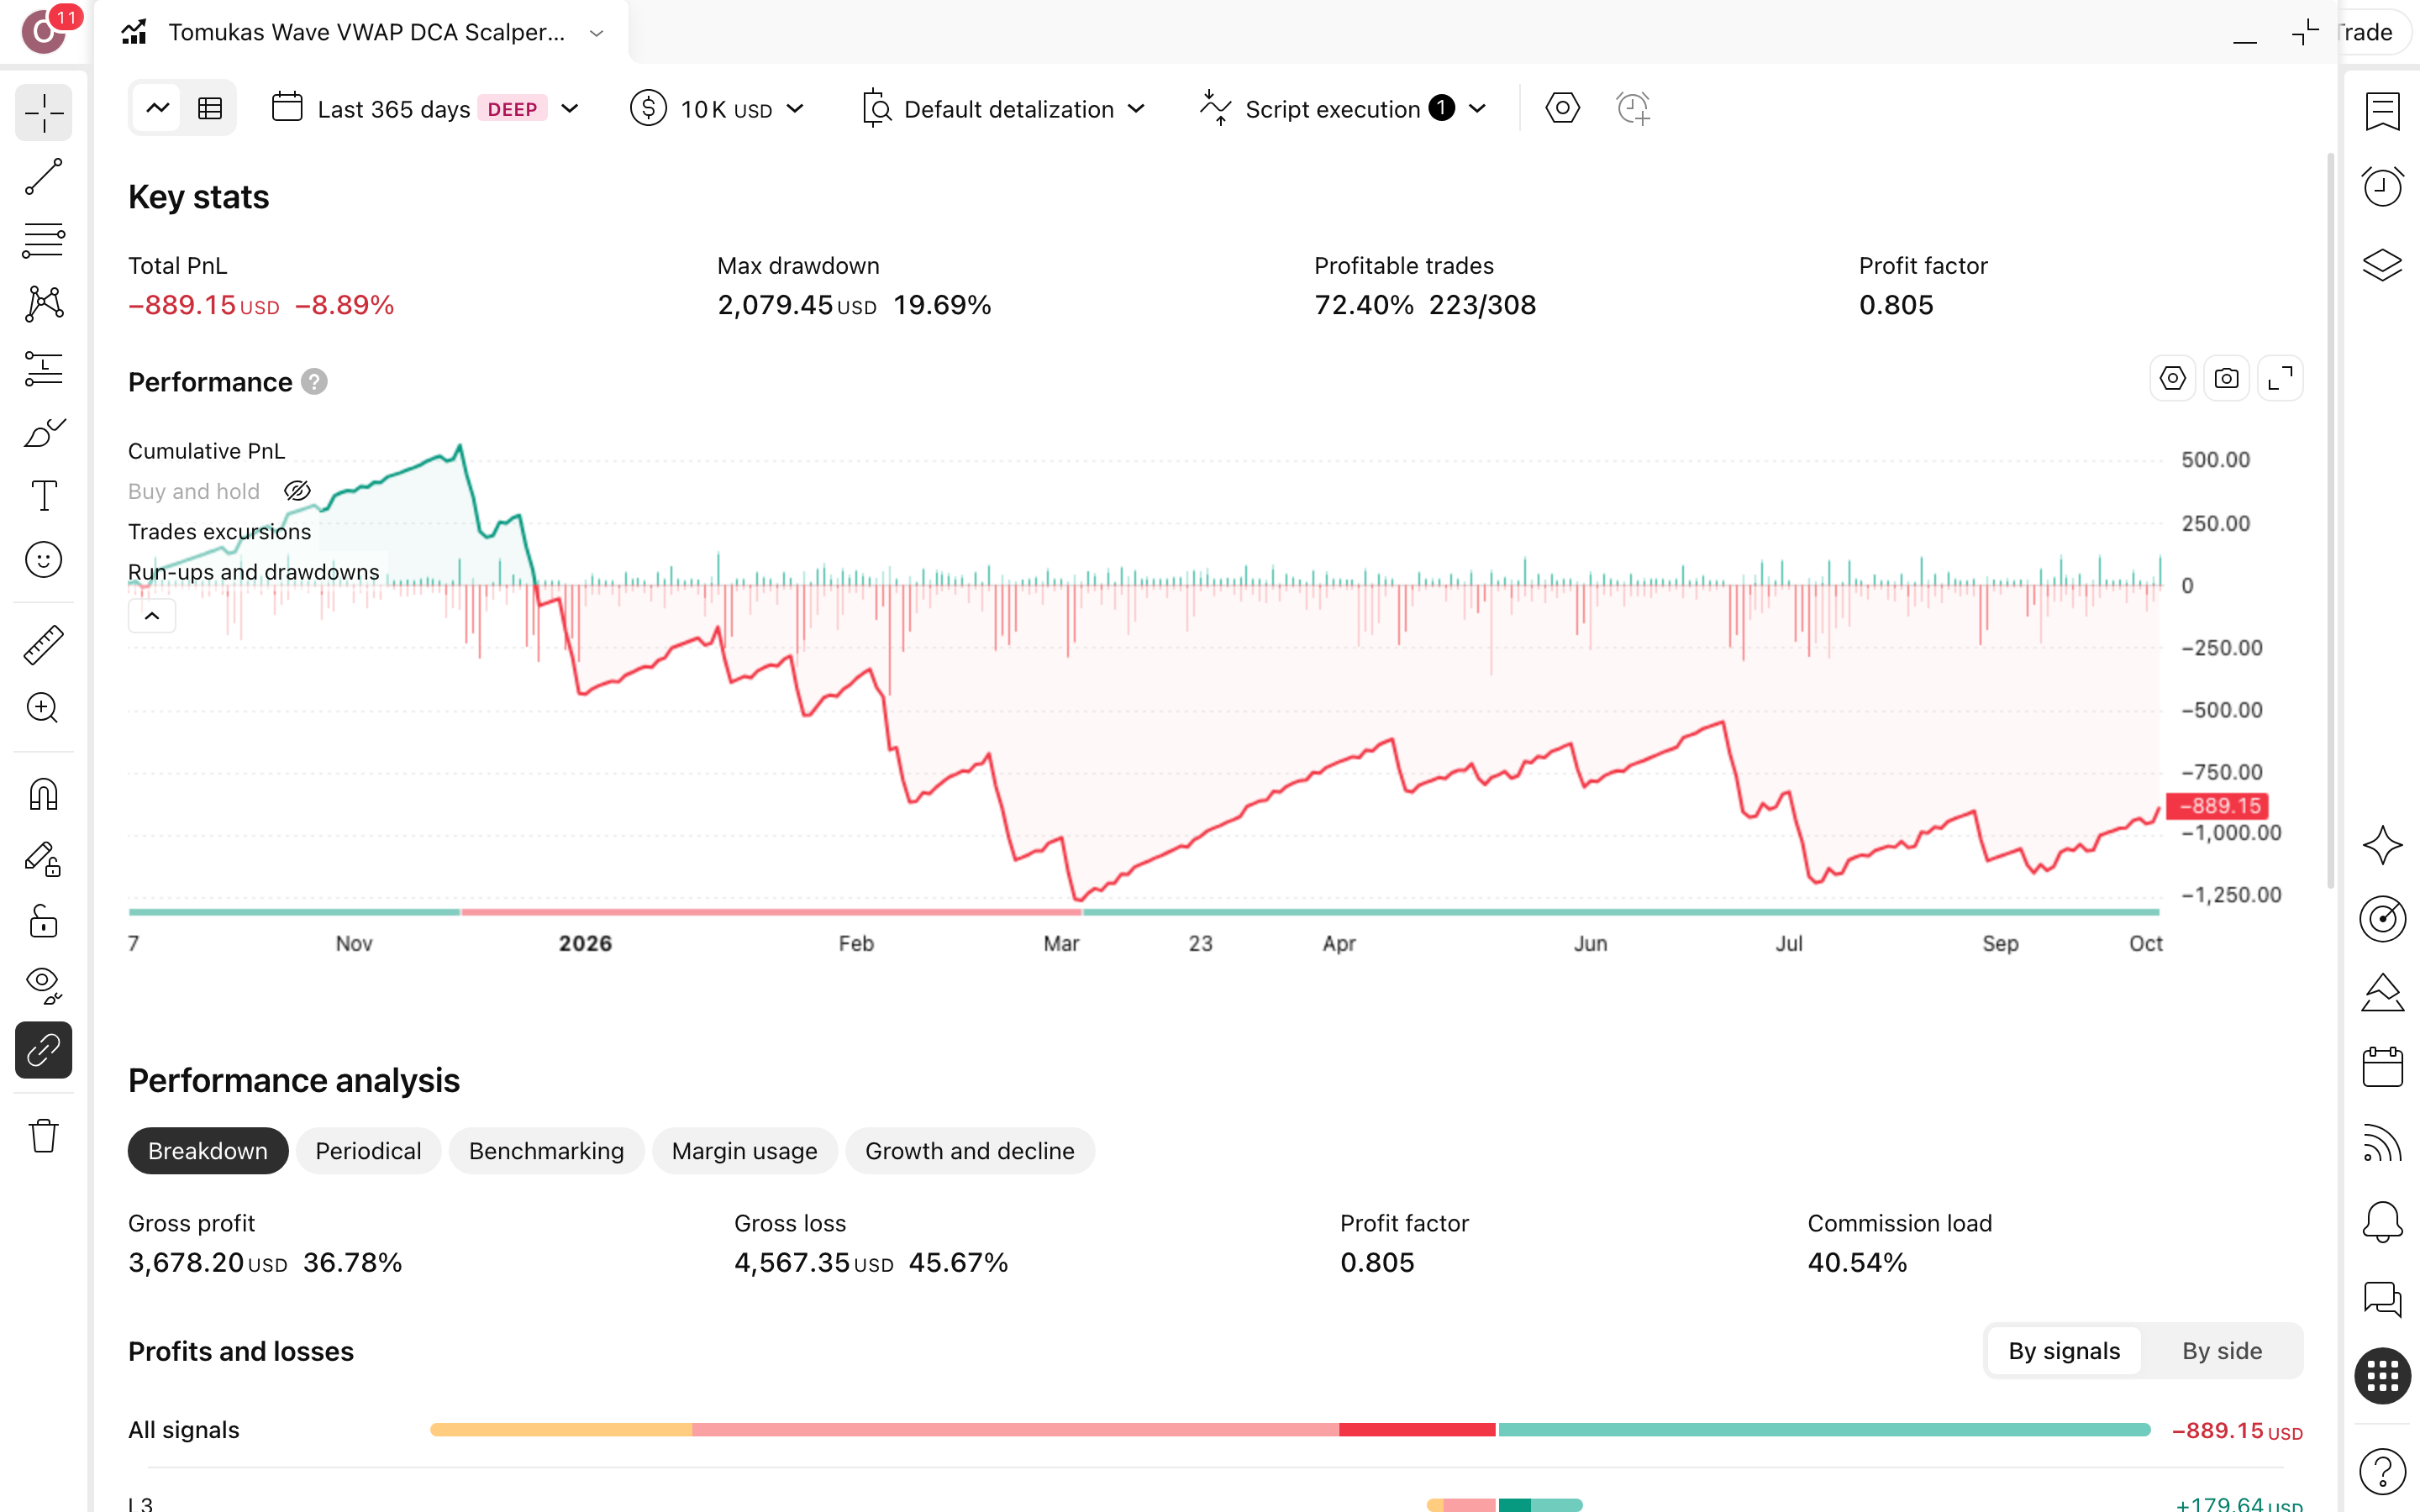2420x1512 pixels.
Task: Select the Breakdown tab
Action: pos(208,1151)
